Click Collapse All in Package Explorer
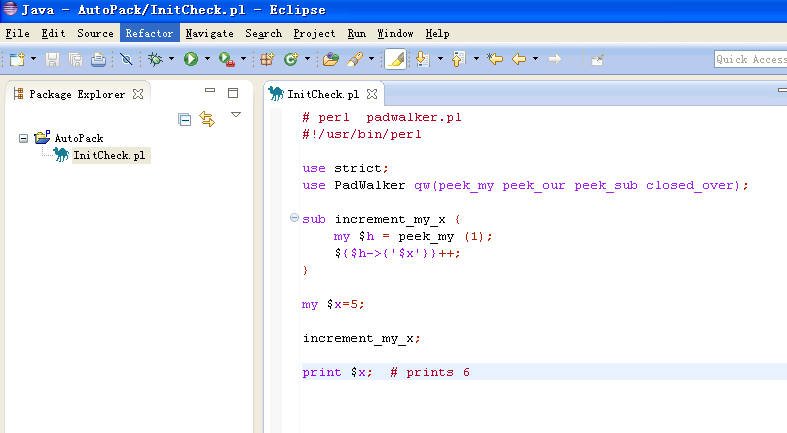The height and width of the screenshot is (433, 787). click(x=185, y=119)
